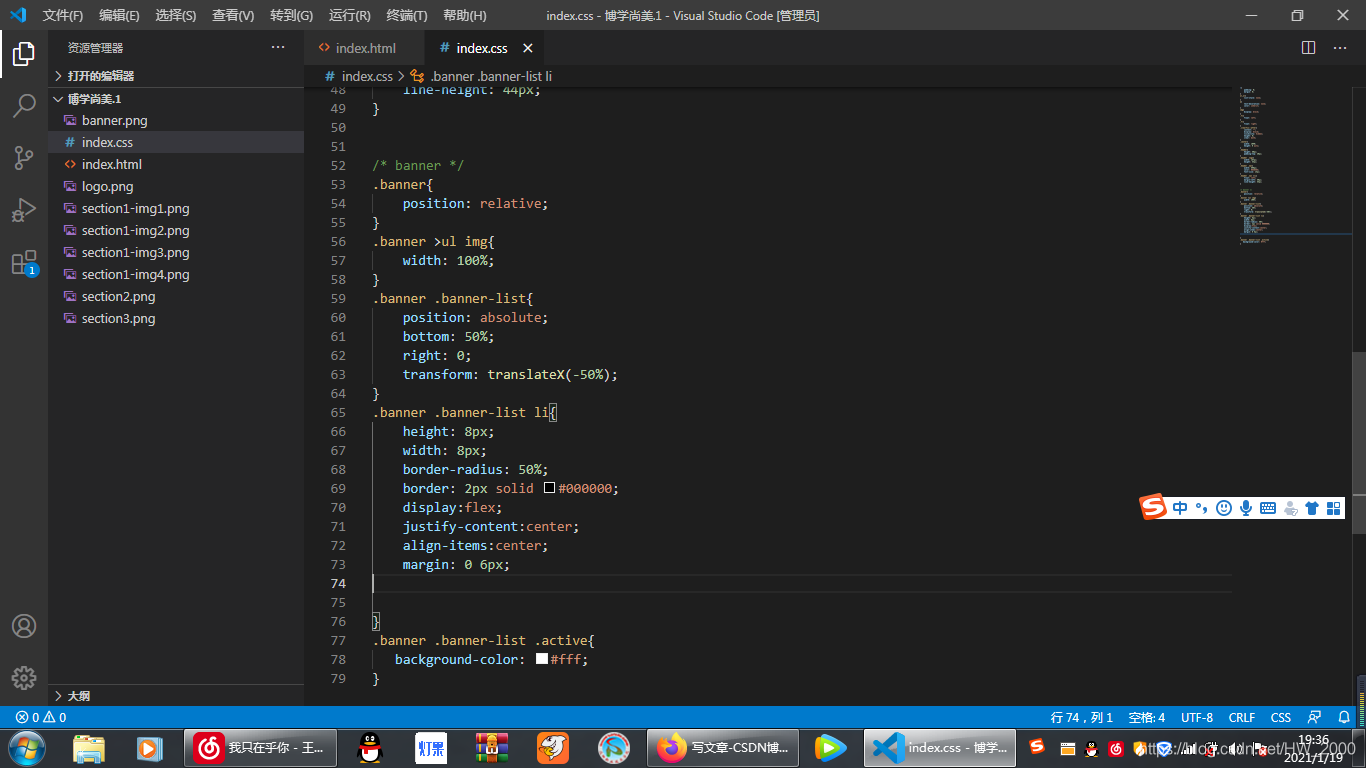Click the voice input microphone on IME bar
This screenshot has width=1366, height=768.
(x=1246, y=508)
